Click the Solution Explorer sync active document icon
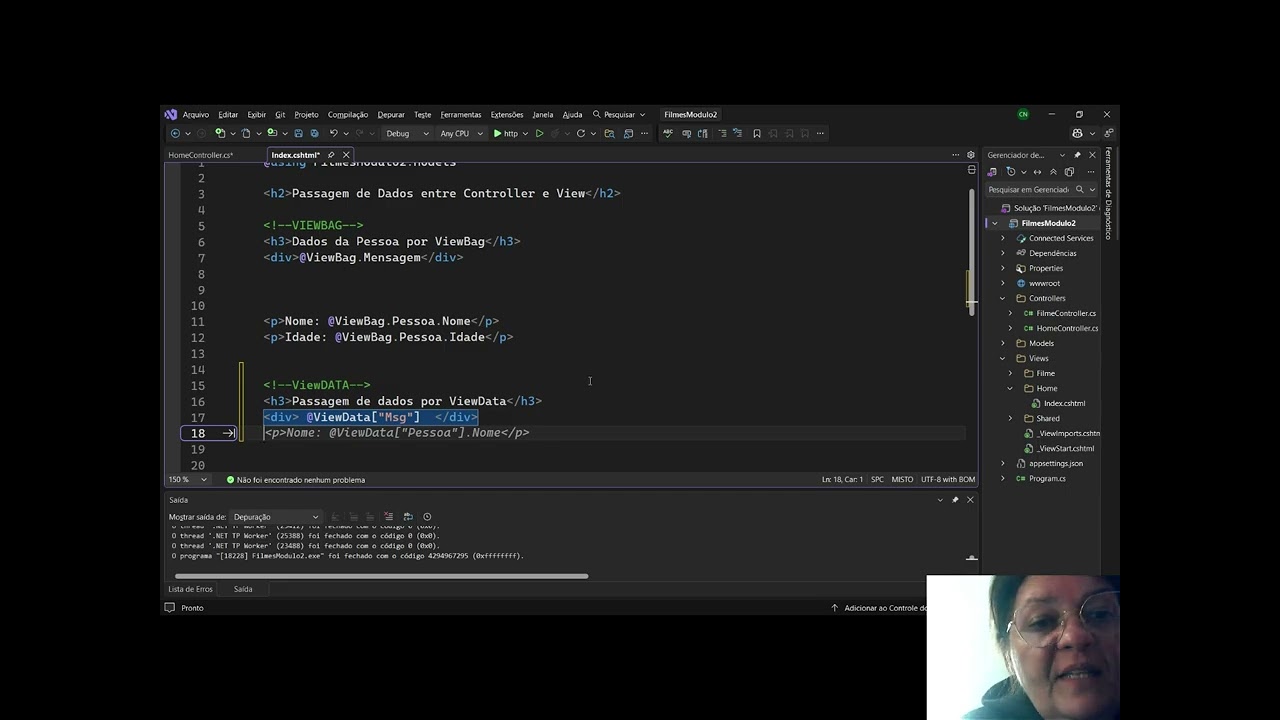This screenshot has height=720, width=1280. [1037, 172]
